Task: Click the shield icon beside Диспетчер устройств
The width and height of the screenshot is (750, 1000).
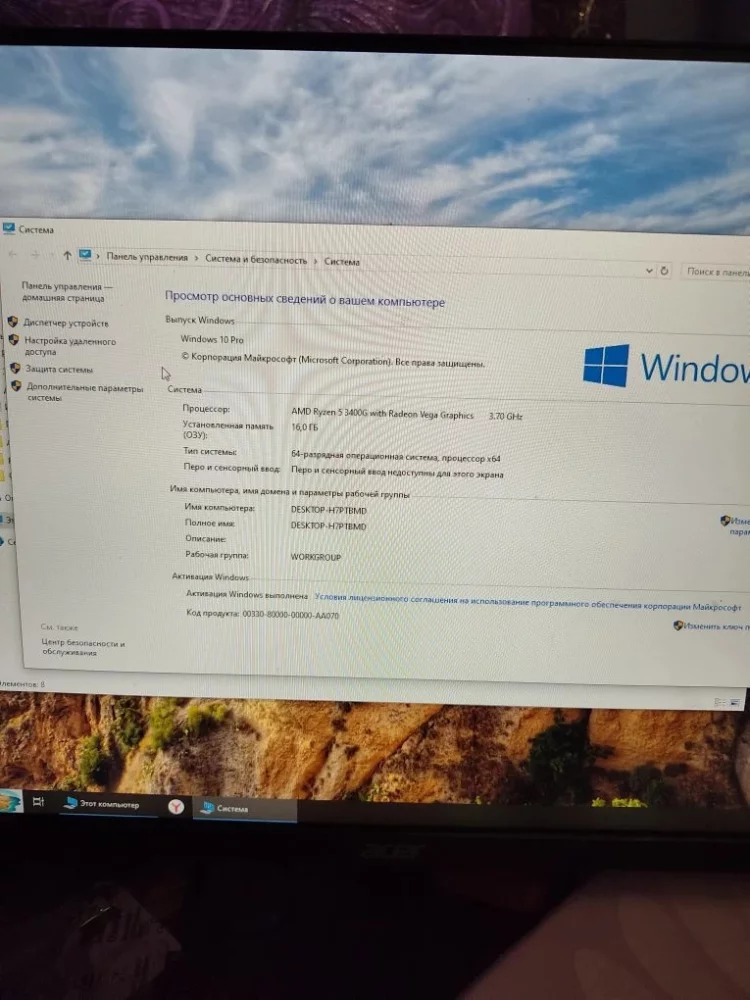Action: (13, 322)
